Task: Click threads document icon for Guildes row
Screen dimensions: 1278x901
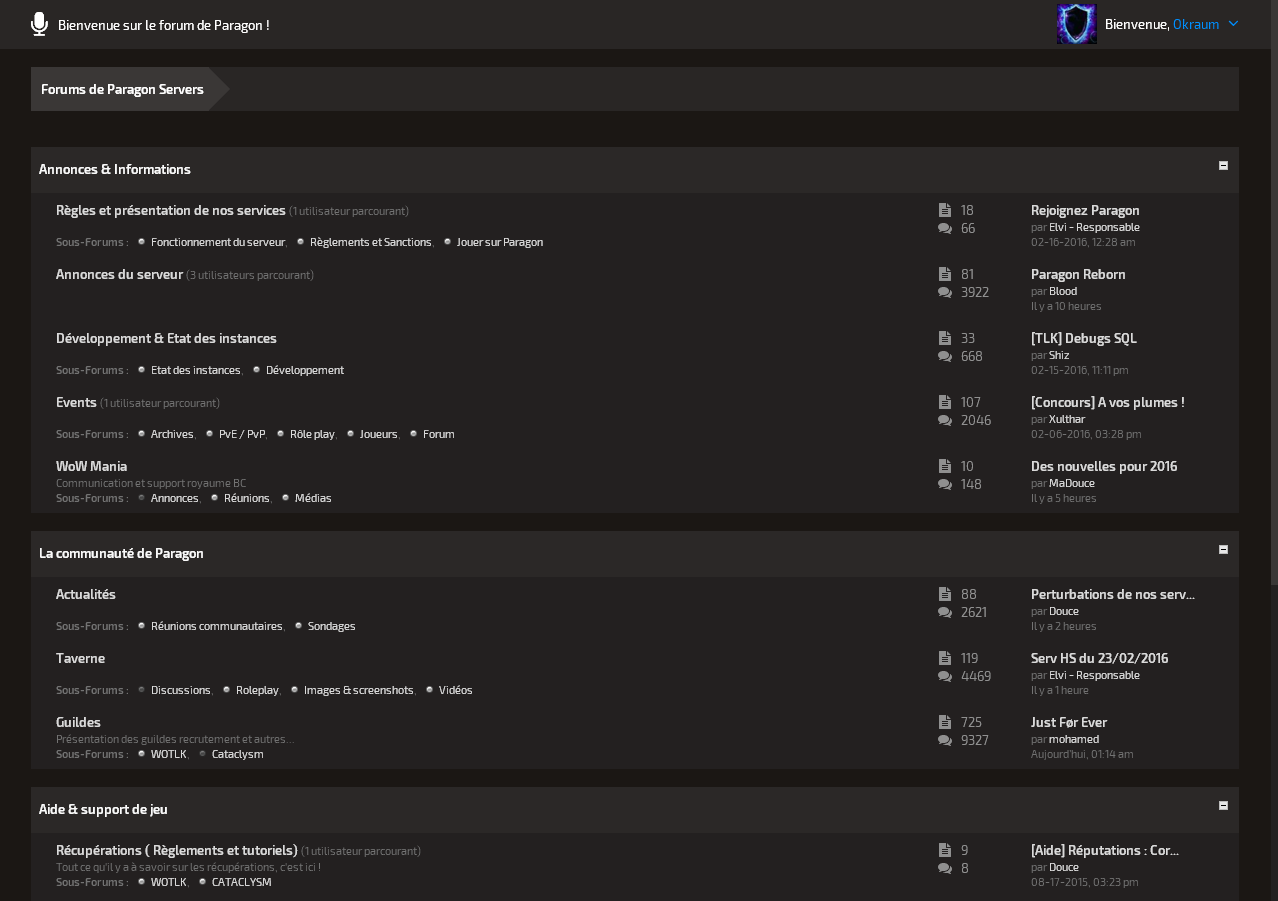Action: click(945, 722)
